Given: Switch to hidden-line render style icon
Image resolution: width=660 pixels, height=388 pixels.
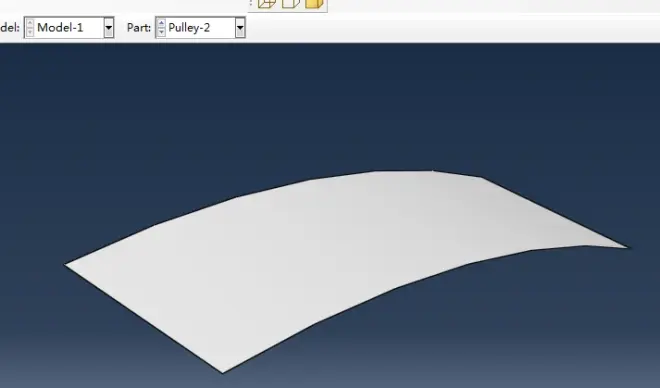Looking at the screenshot, I should point(290,4).
